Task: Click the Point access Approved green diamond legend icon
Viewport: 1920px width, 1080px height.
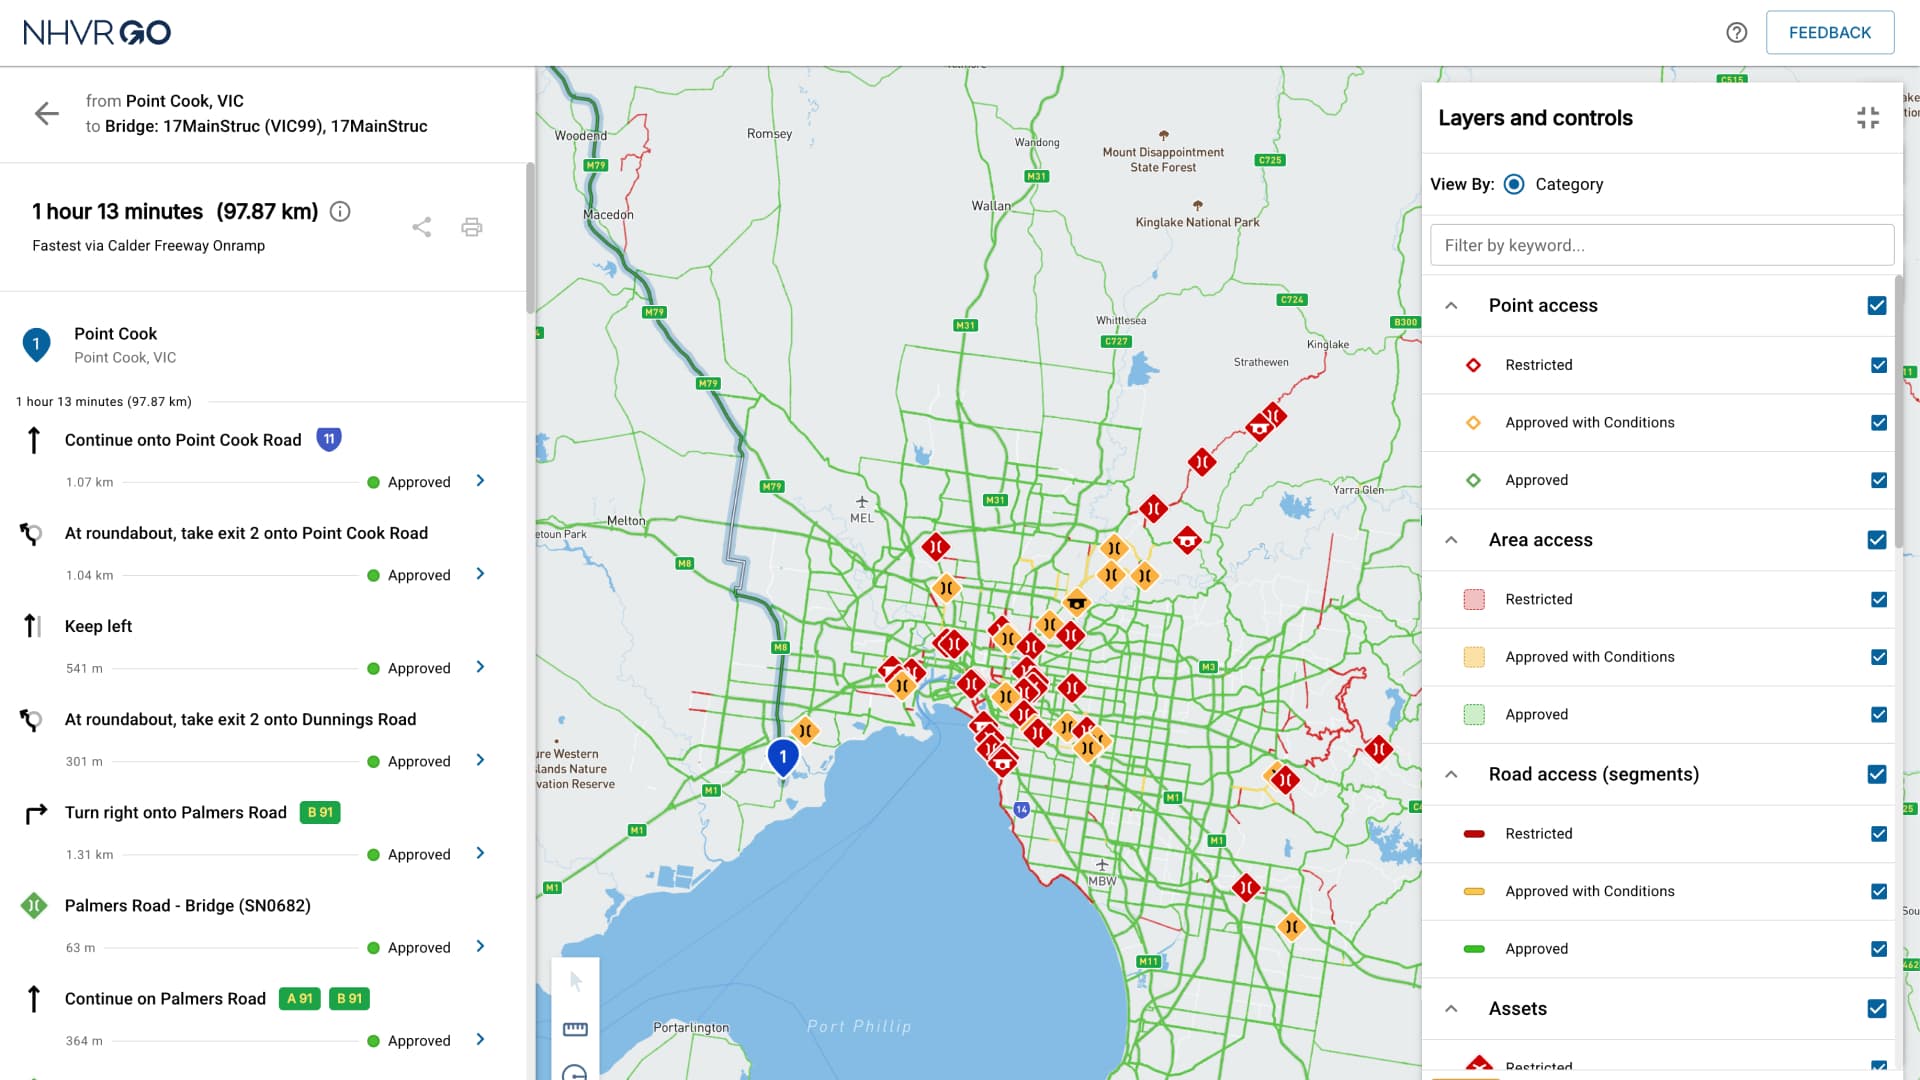Action: 1473,481
